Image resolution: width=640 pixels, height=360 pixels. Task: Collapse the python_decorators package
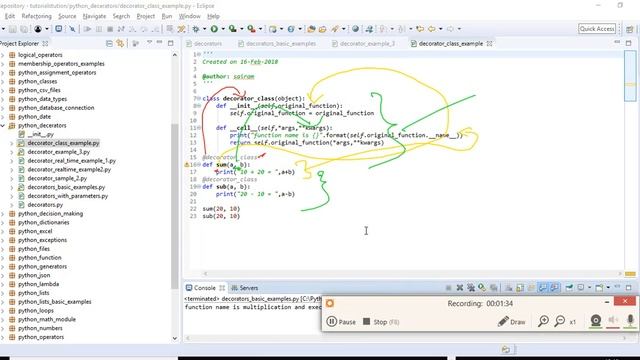(x=3, y=126)
